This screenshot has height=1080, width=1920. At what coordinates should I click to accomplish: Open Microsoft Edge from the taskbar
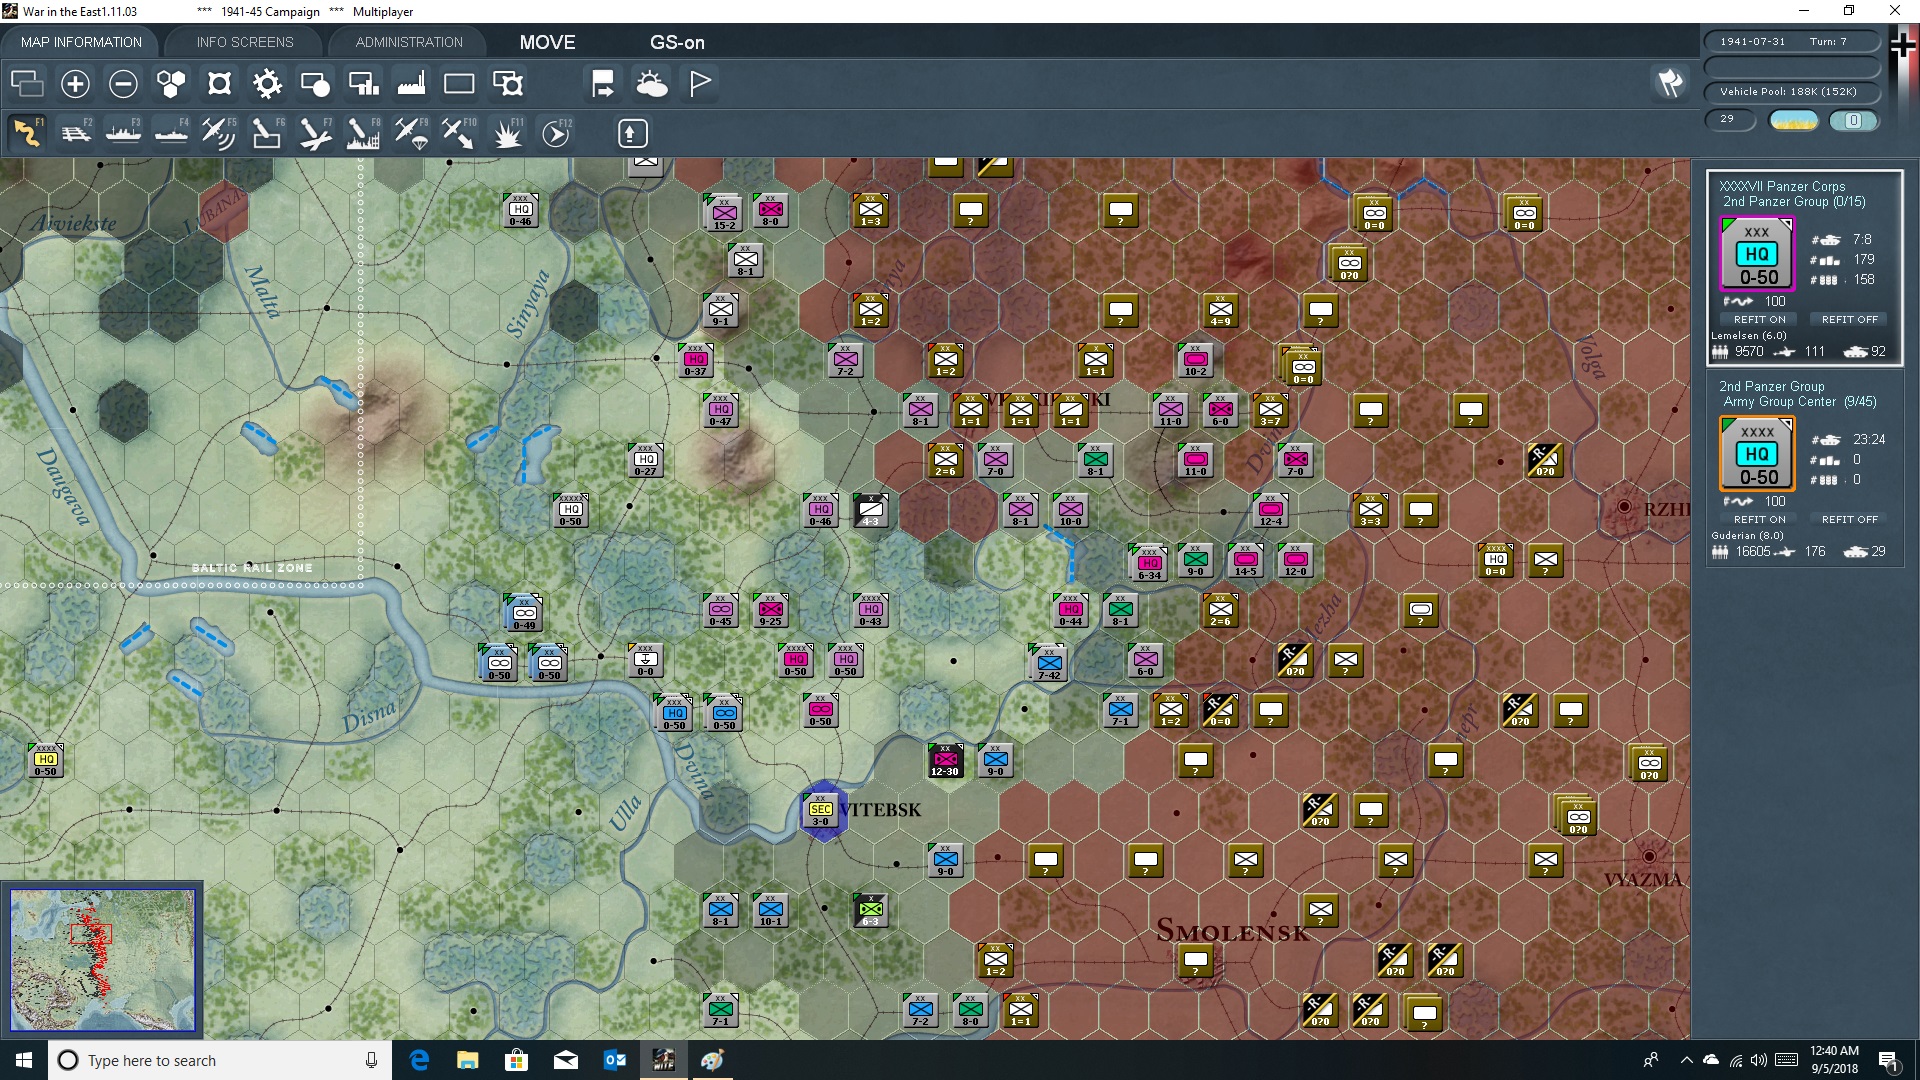click(x=419, y=1060)
